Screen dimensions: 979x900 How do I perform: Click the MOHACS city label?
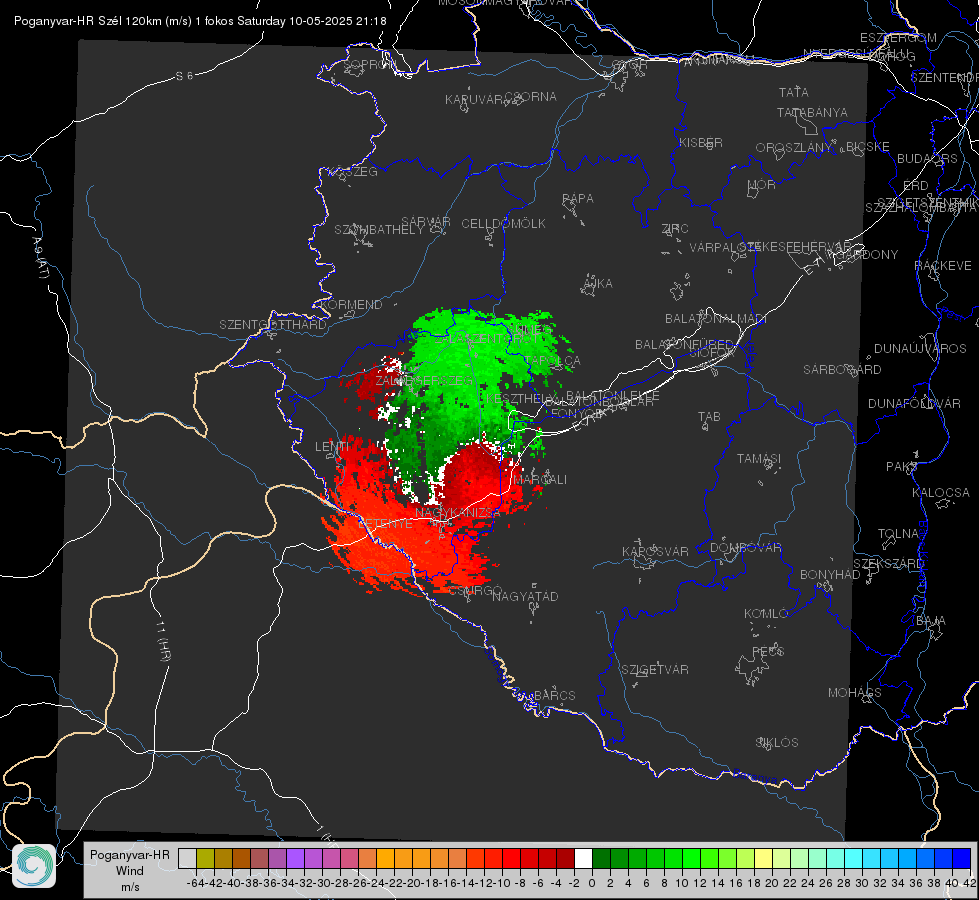[855, 693]
